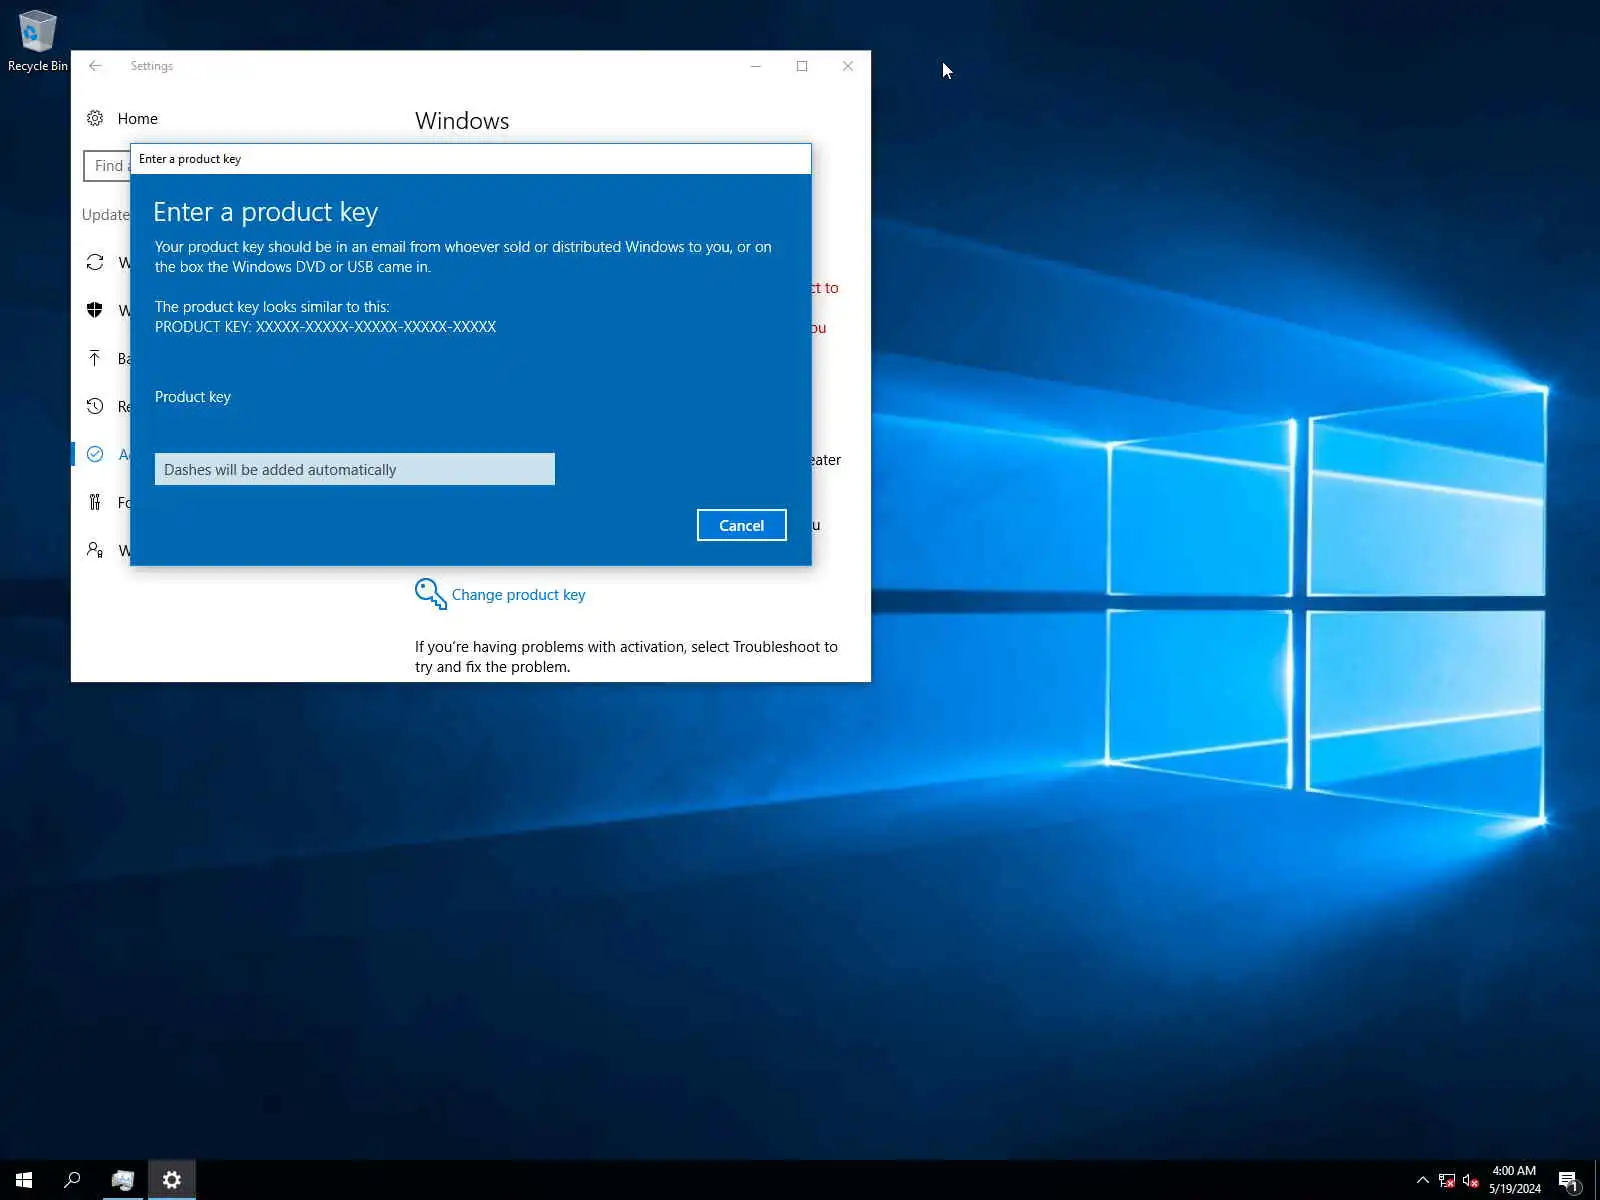Open the Windows Start menu

pos(24,1180)
